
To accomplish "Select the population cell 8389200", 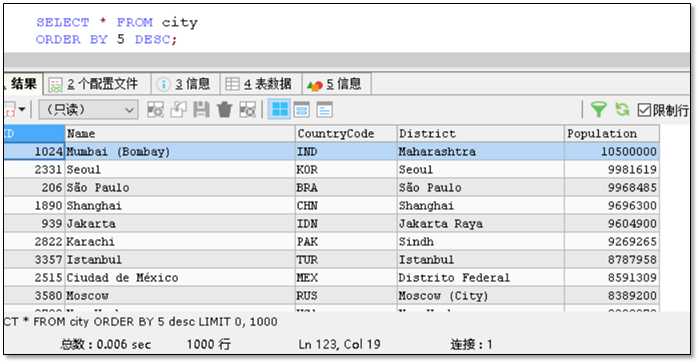I will pyautogui.click(x=612, y=296).
